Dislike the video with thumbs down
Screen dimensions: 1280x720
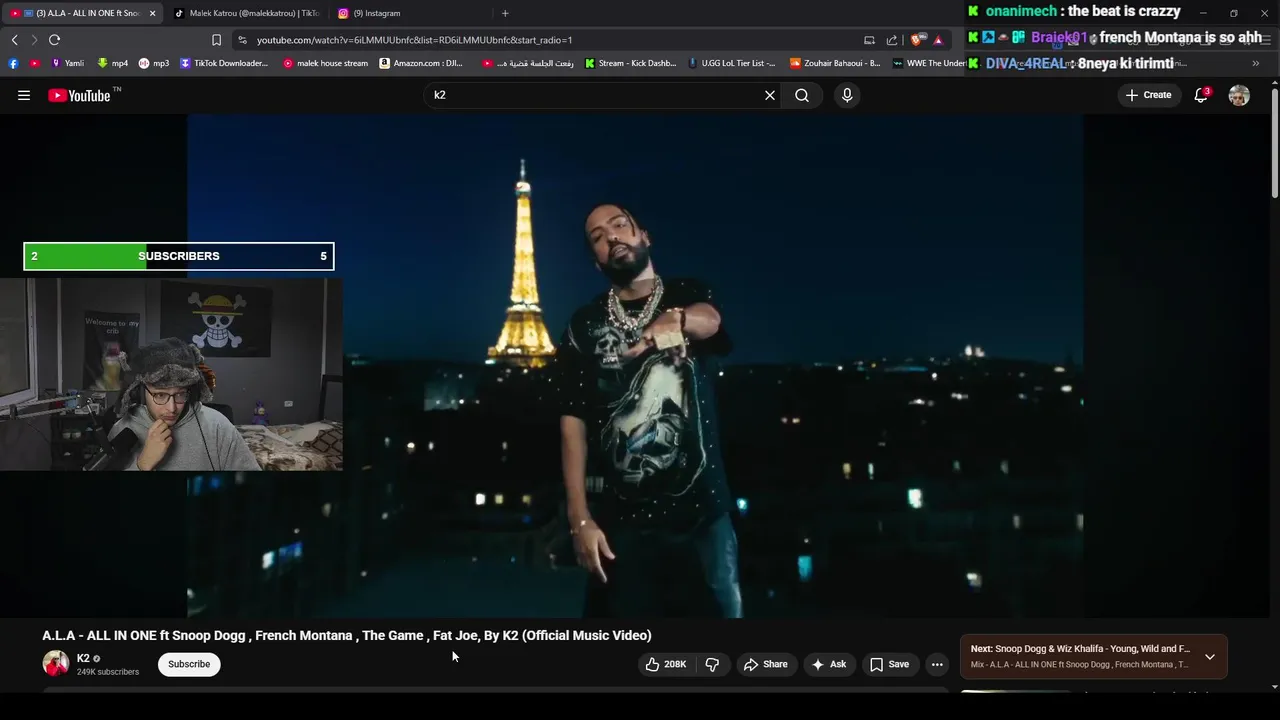point(712,664)
